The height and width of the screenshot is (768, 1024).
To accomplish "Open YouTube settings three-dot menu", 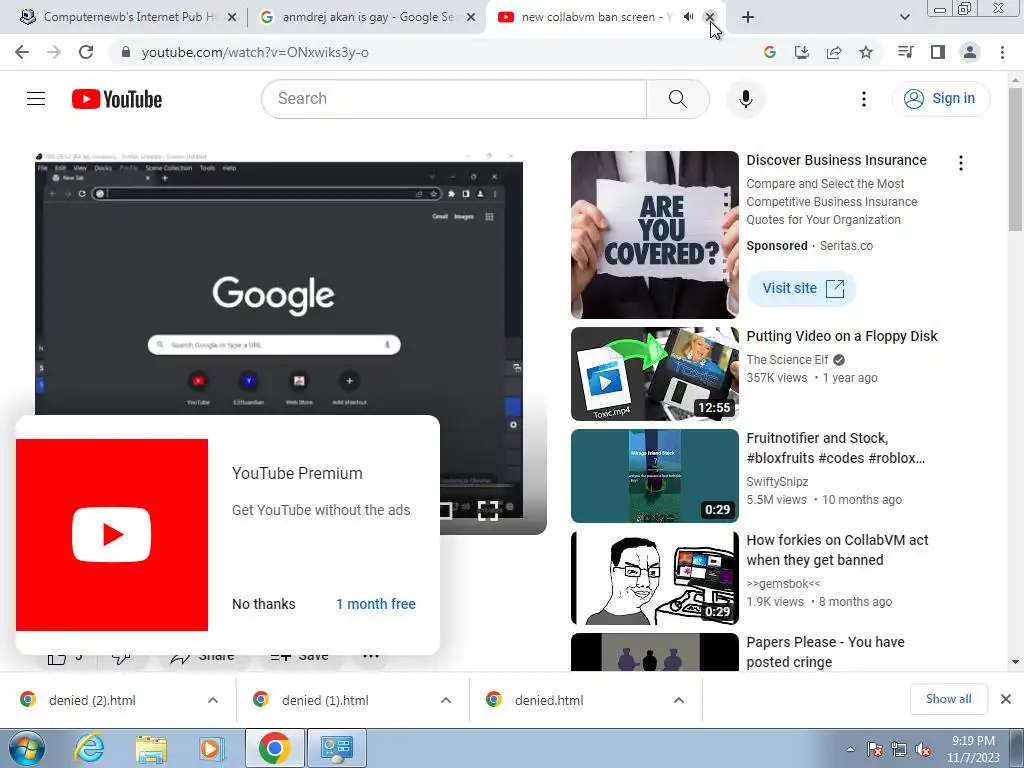I will coord(864,99).
